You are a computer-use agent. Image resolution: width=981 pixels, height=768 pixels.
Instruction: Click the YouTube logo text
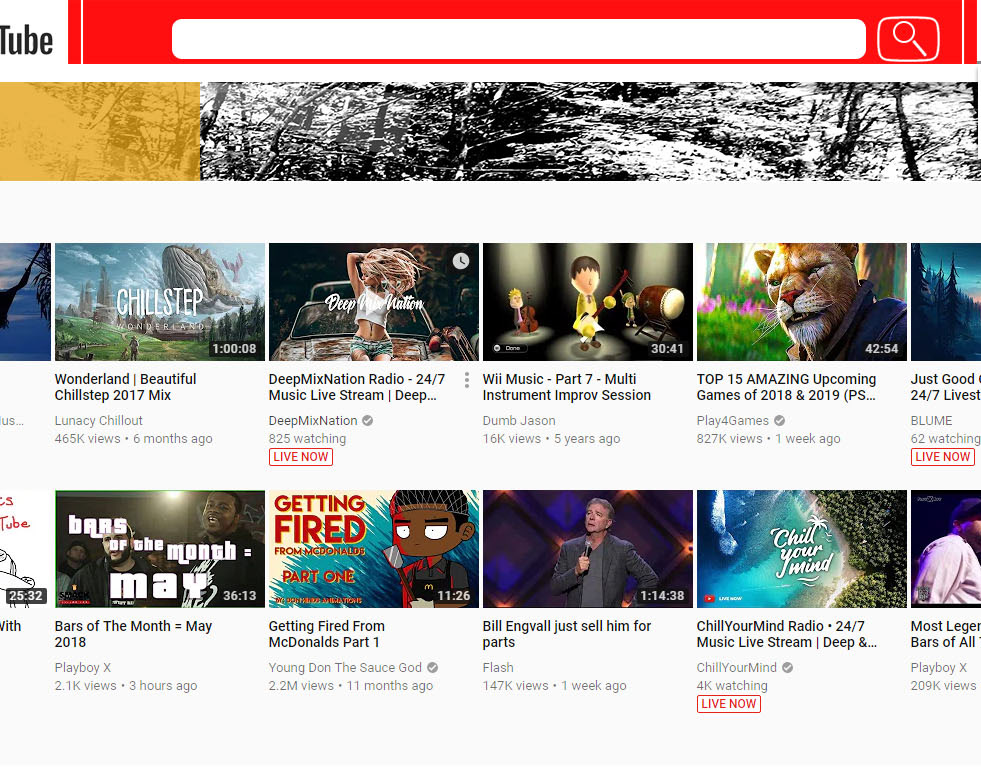[x=26, y=41]
